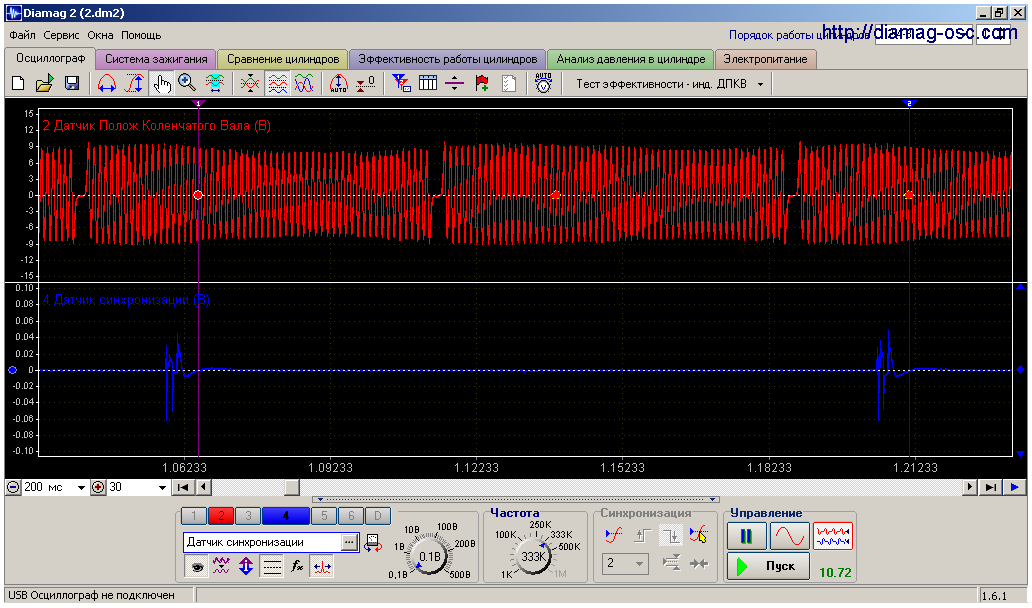Image resolution: width=1032 pixels, height=608 pixels.
Task: Play the recording with the blue arrow
Action: pos(1014,488)
